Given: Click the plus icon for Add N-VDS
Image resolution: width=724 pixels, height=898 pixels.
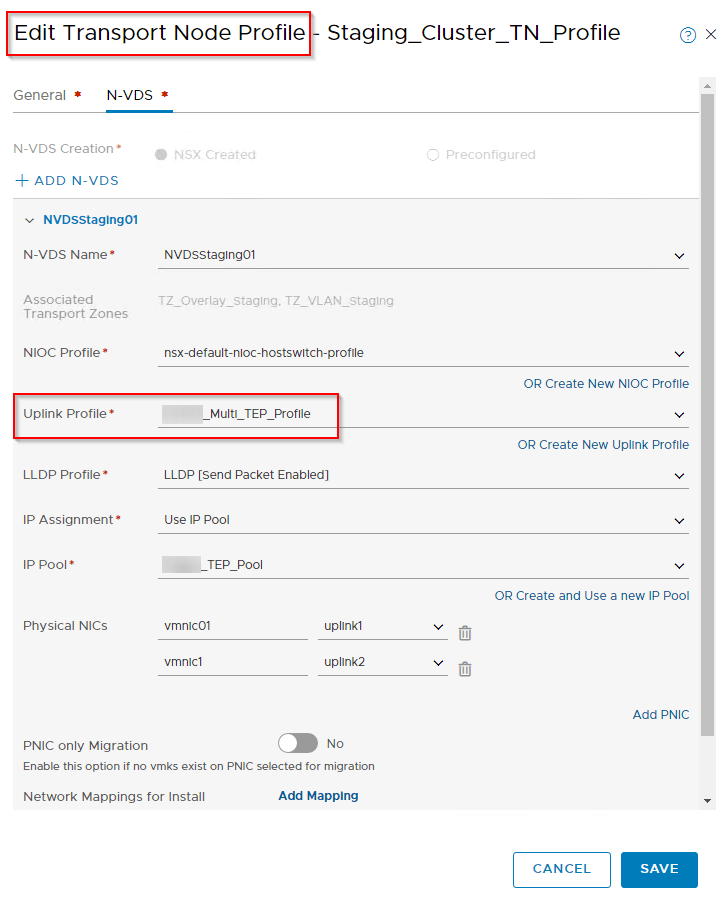Looking at the screenshot, I should click(22, 181).
